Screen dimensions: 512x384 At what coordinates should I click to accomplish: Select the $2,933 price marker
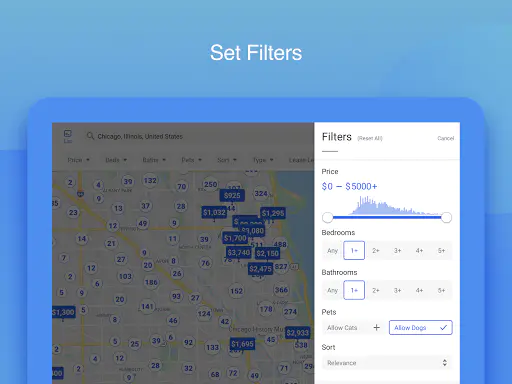coord(298,333)
